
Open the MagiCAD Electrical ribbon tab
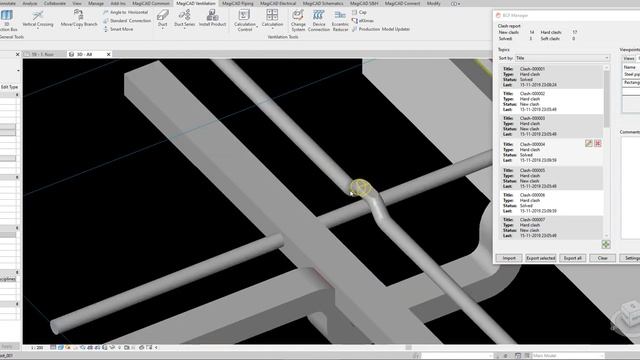278,3
